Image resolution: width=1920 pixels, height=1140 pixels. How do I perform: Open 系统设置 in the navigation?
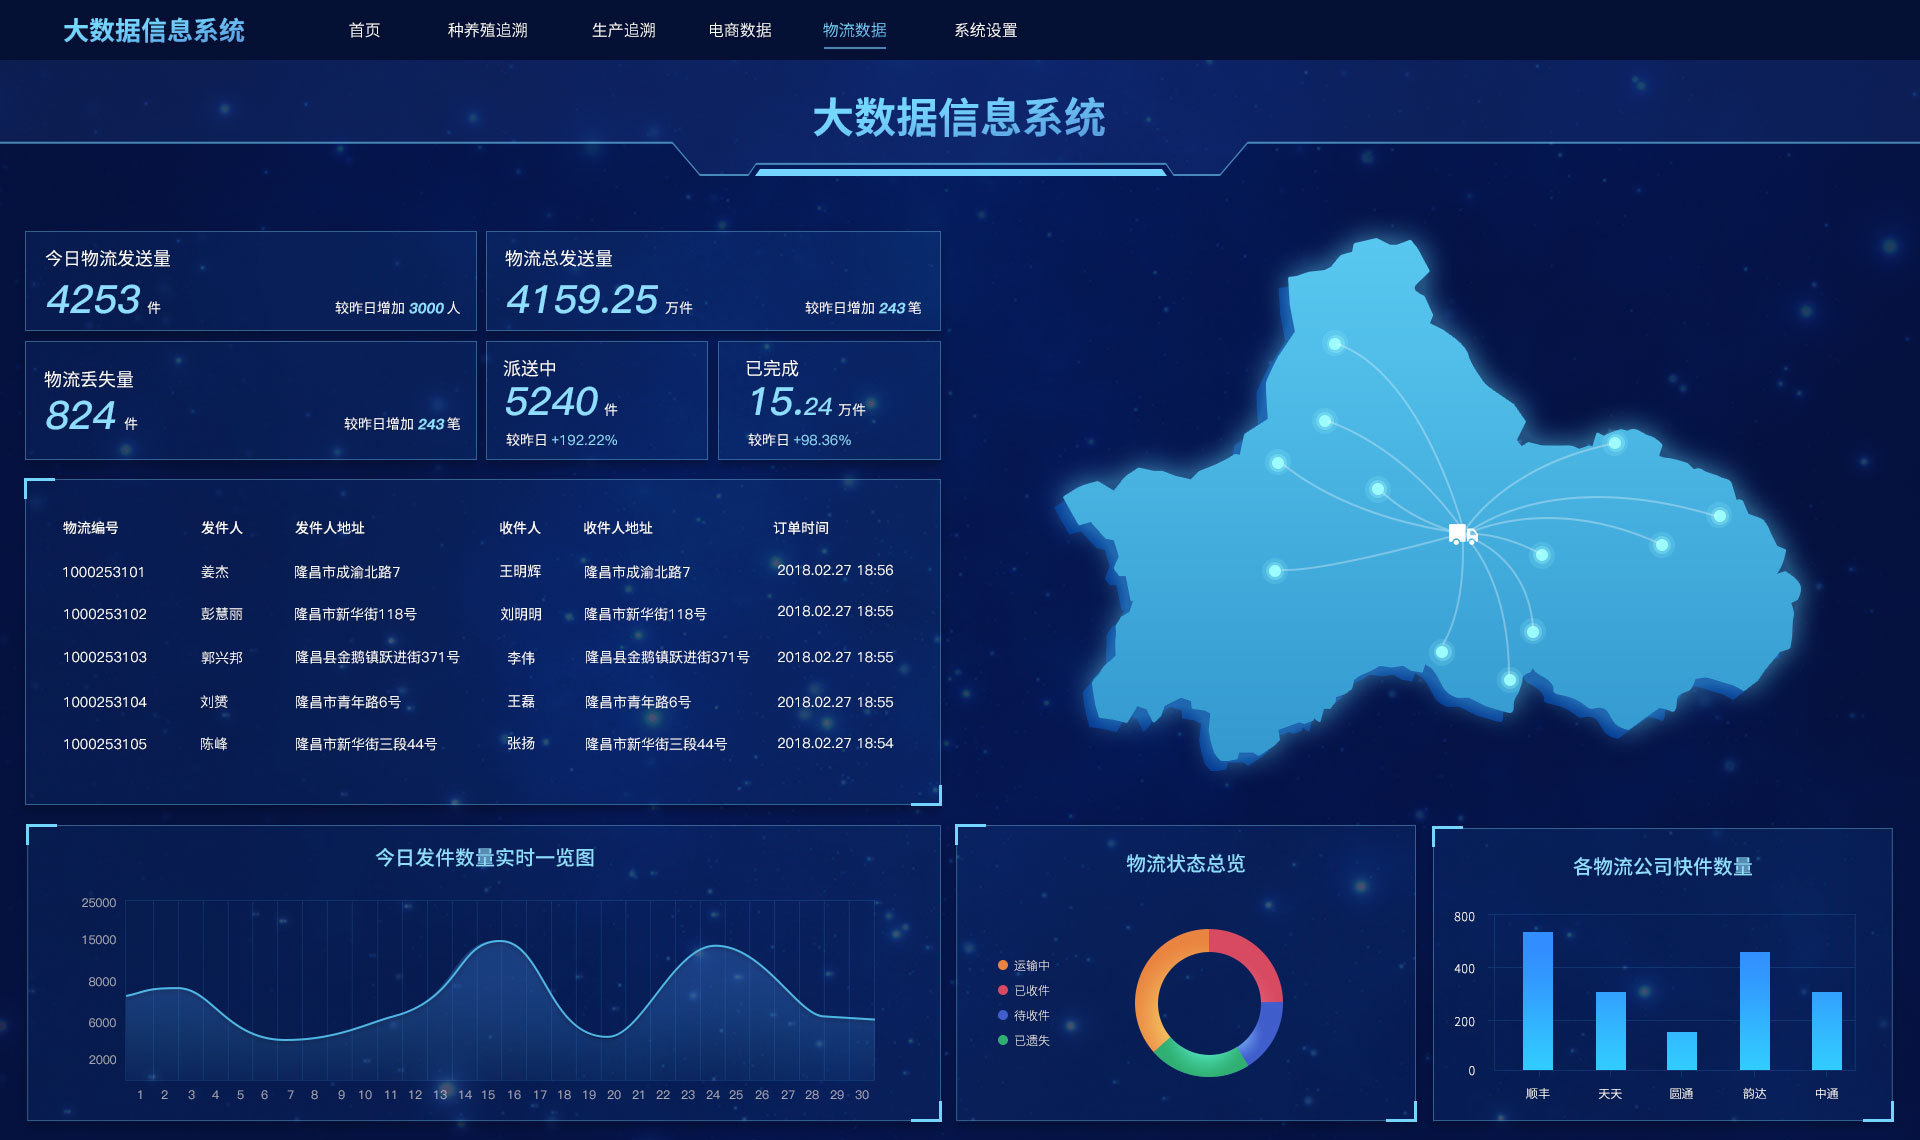[985, 30]
